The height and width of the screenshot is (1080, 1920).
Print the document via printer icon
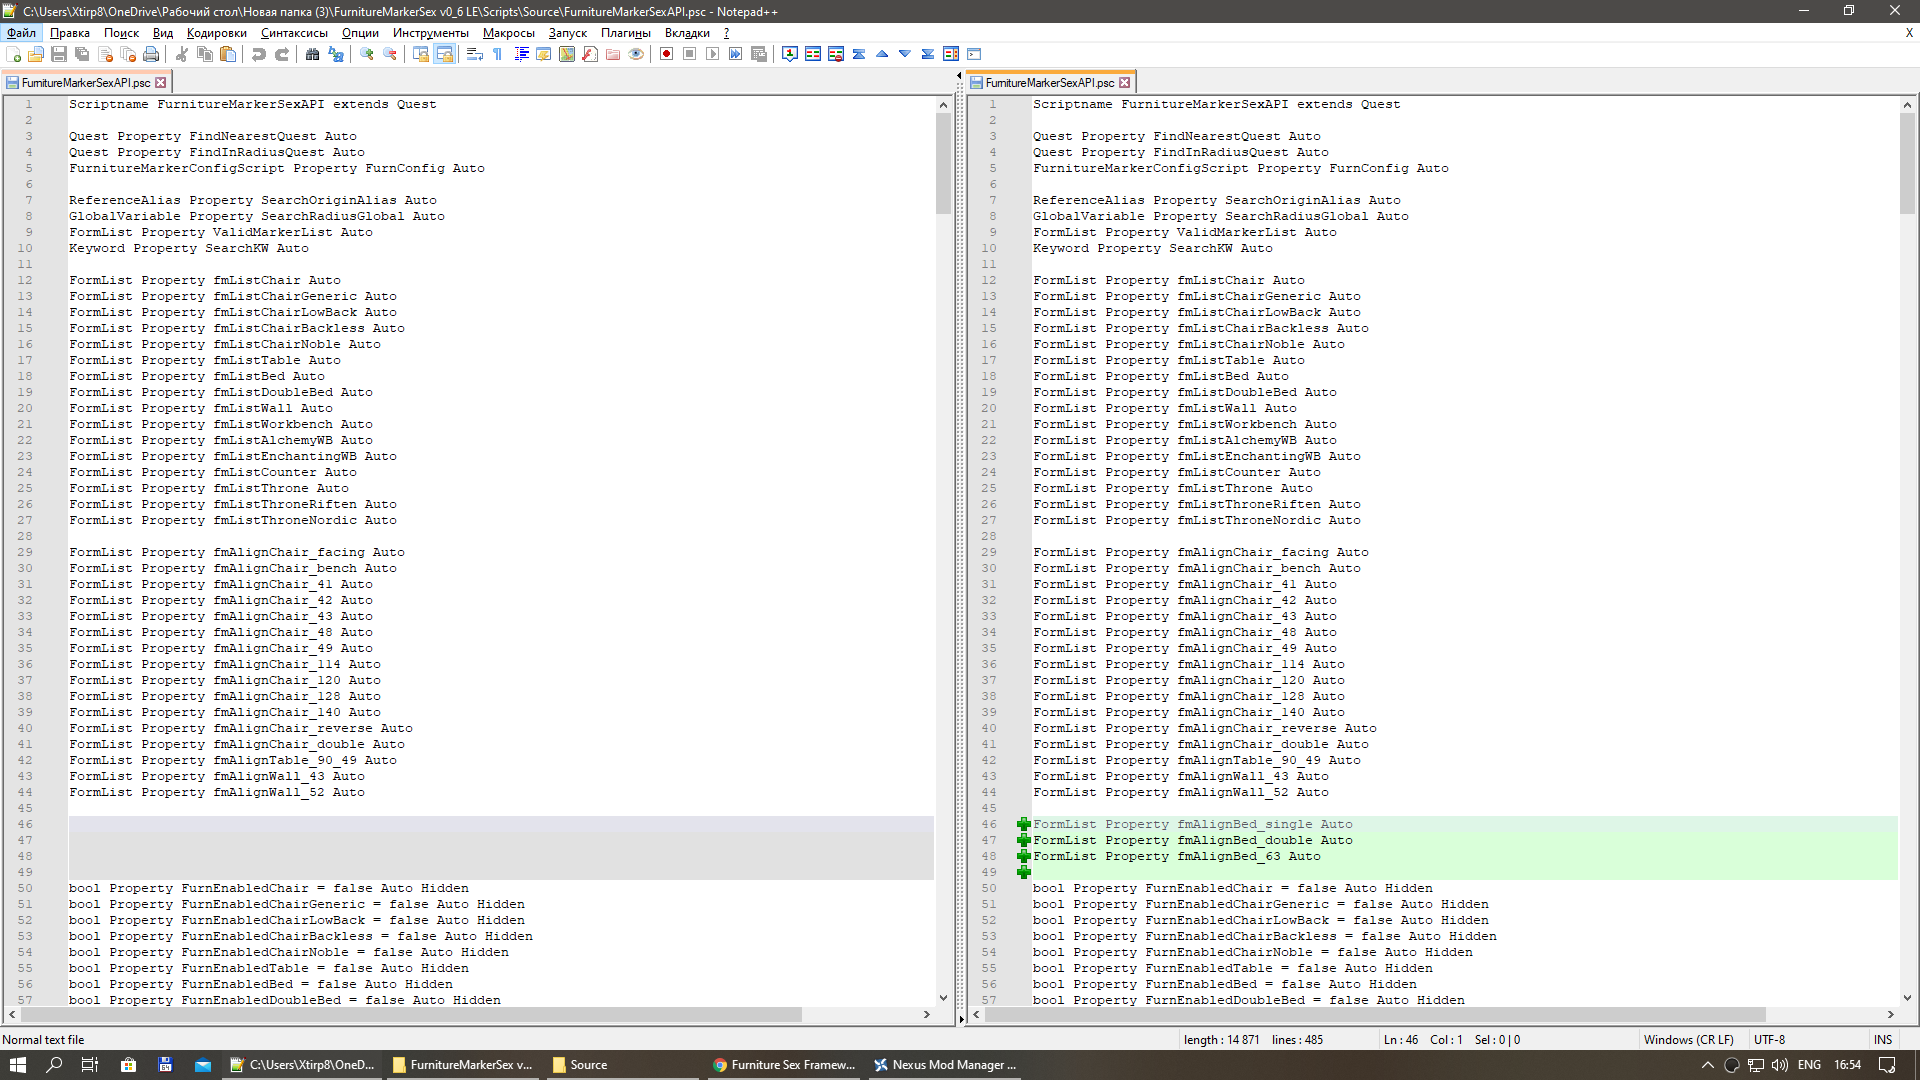pyautogui.click(x=151, y=54)
